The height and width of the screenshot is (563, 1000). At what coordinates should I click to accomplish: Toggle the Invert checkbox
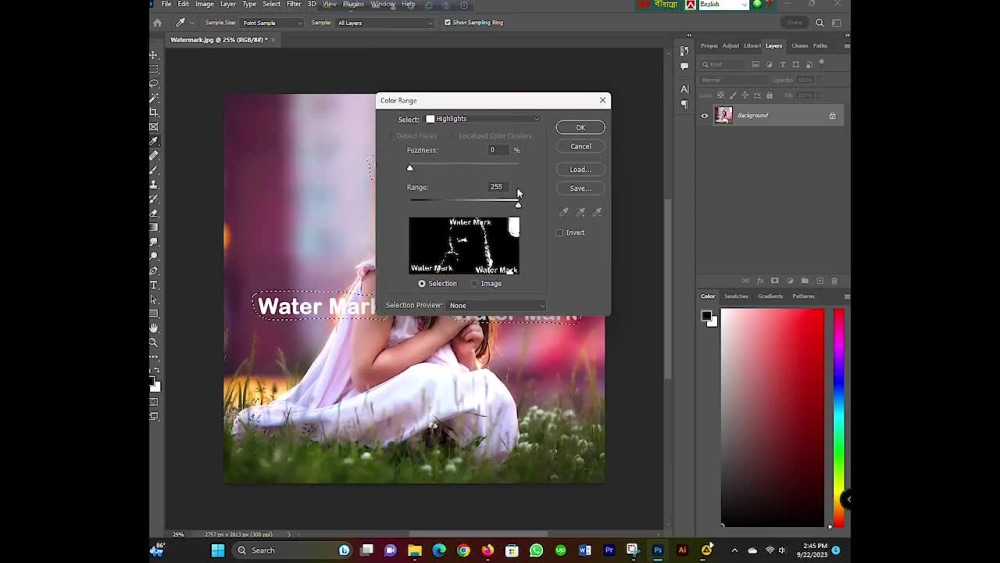click(x=559, y=233)
